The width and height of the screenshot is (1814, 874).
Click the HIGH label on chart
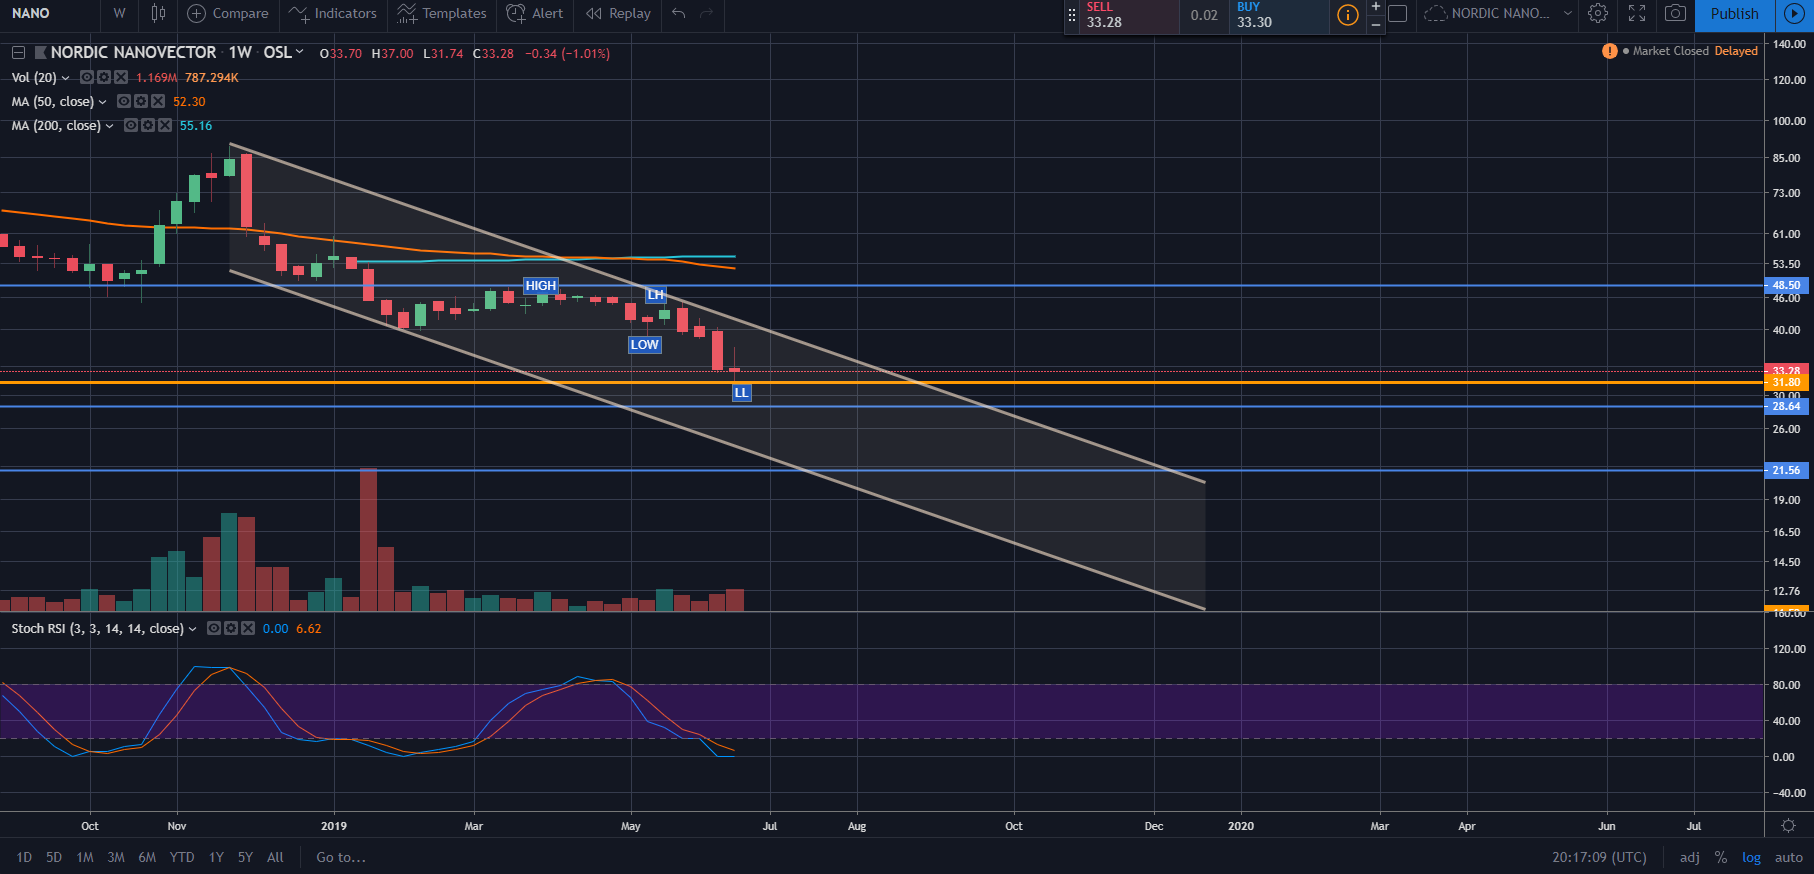pyautogui.click(x=540, y=286)
